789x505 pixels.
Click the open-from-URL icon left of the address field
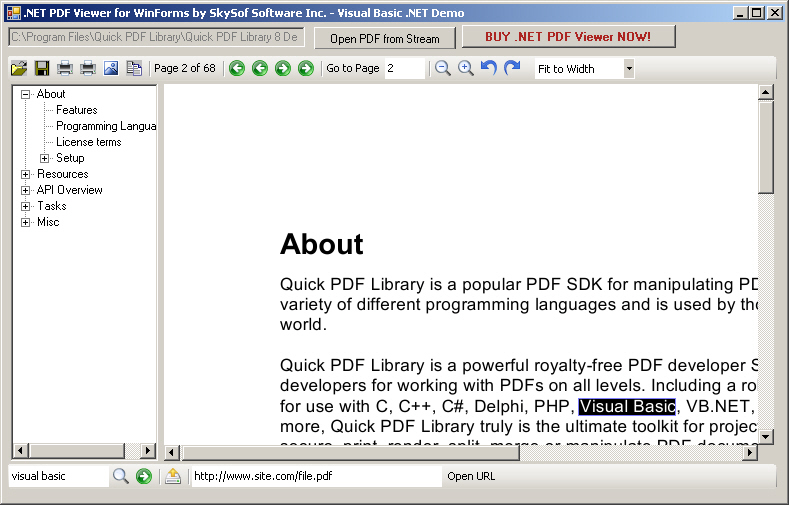tap(173, 476)
